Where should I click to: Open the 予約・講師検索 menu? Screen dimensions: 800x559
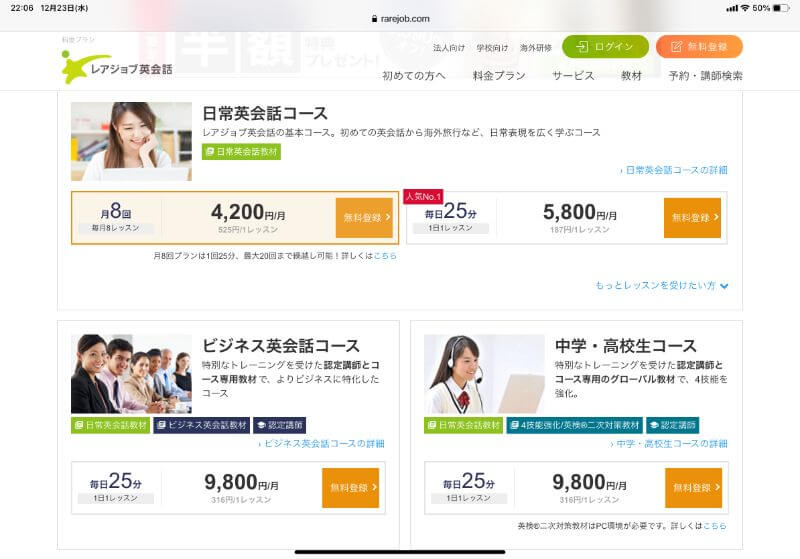click(706, 76)
